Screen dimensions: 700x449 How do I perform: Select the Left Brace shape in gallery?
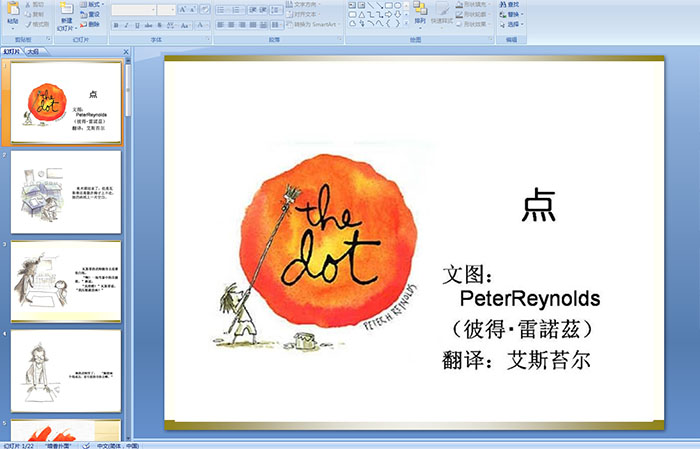[x=388, y=24]
